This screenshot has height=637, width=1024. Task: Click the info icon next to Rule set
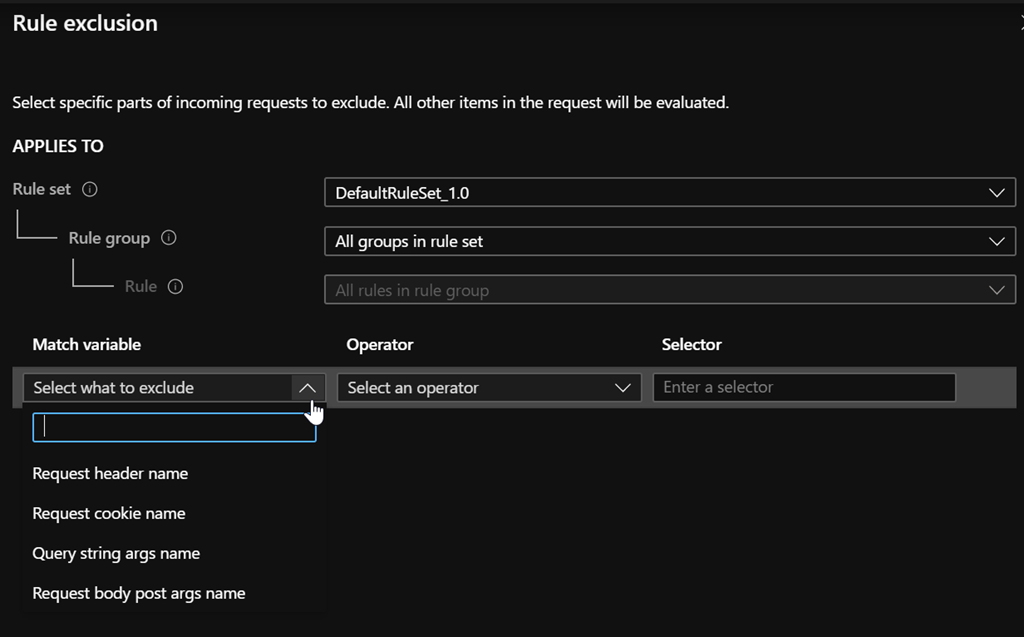tap(90, 189)
